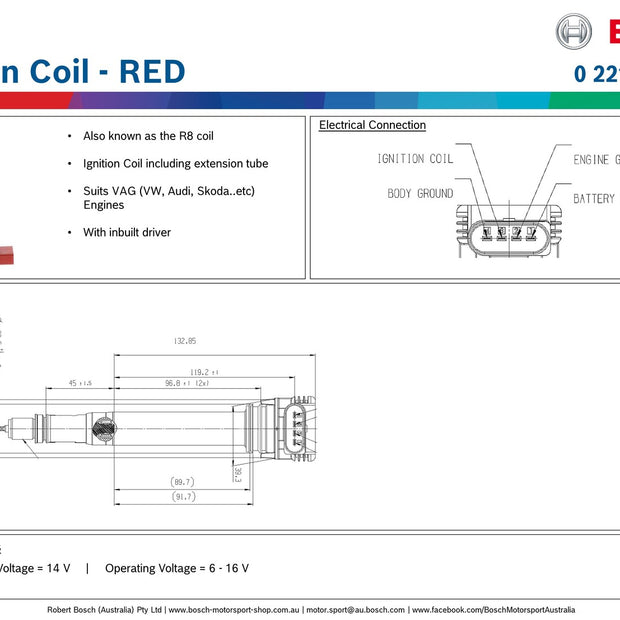Open the facebook.com/BoschMotorsportAustralia link

tap(493, 610)
